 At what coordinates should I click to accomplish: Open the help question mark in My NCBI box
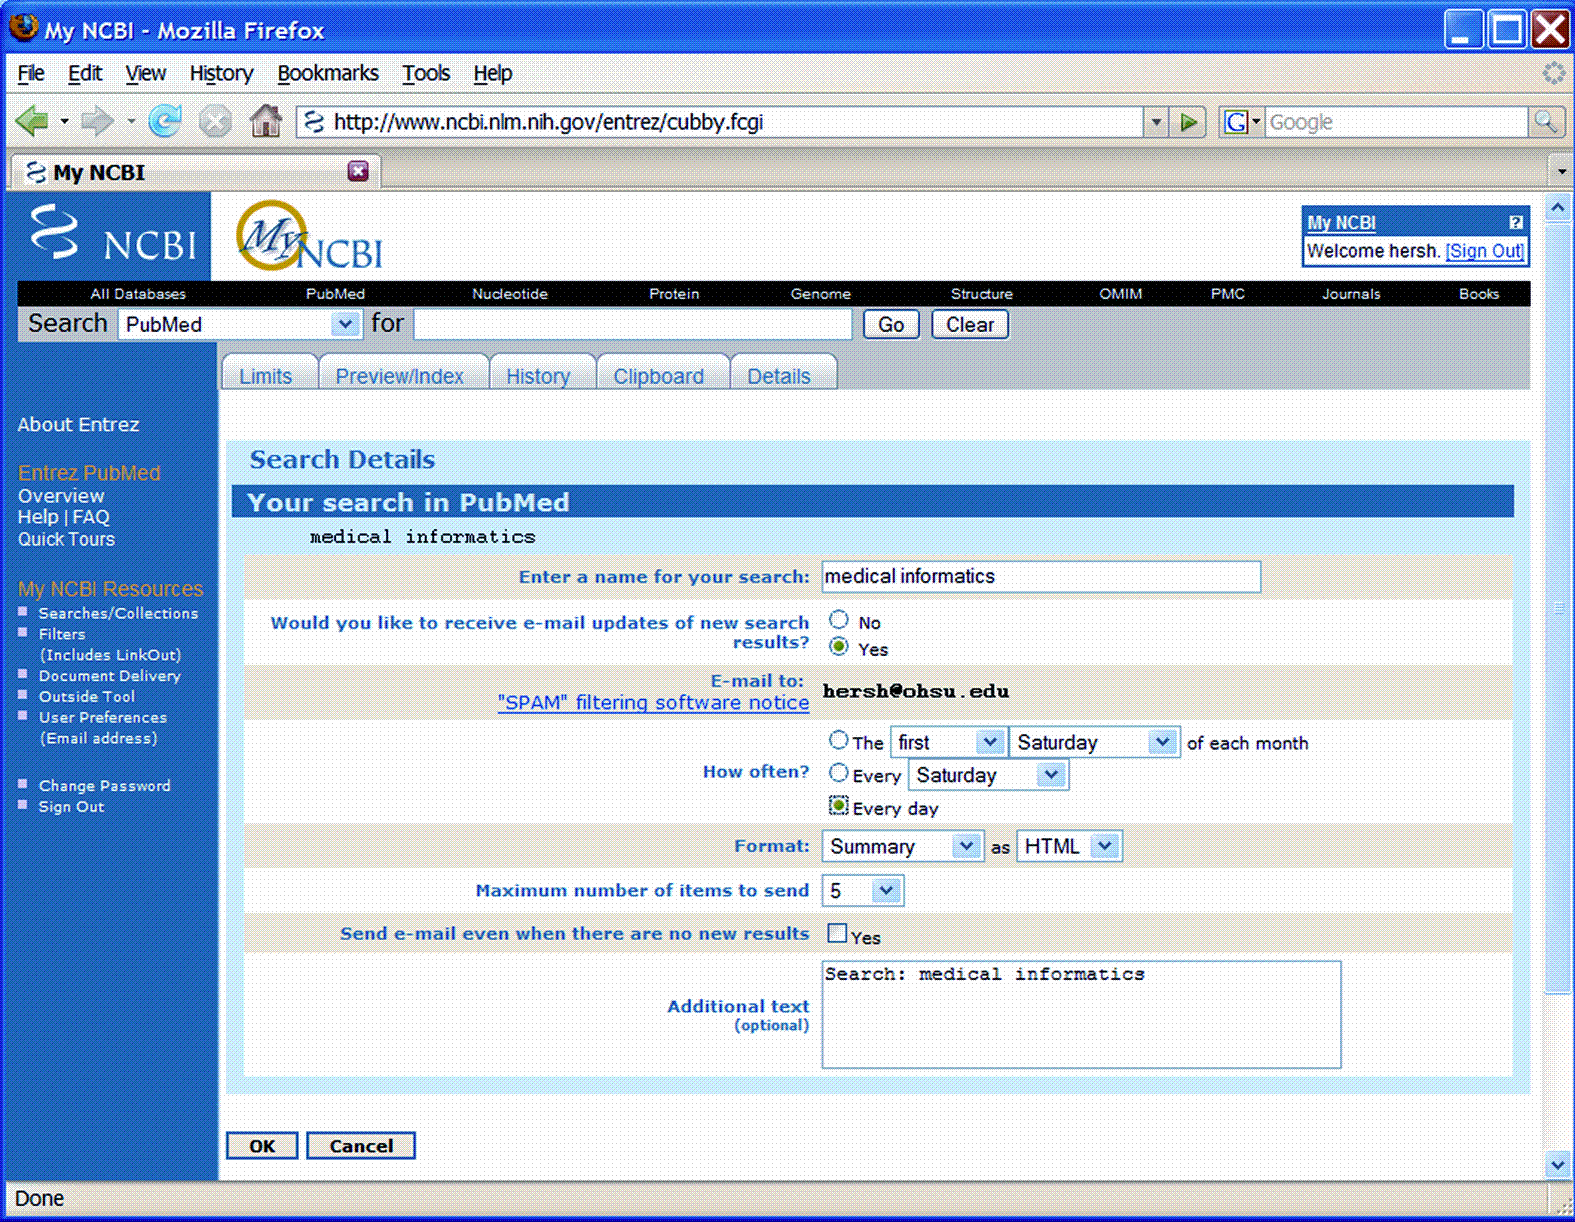1515,222
